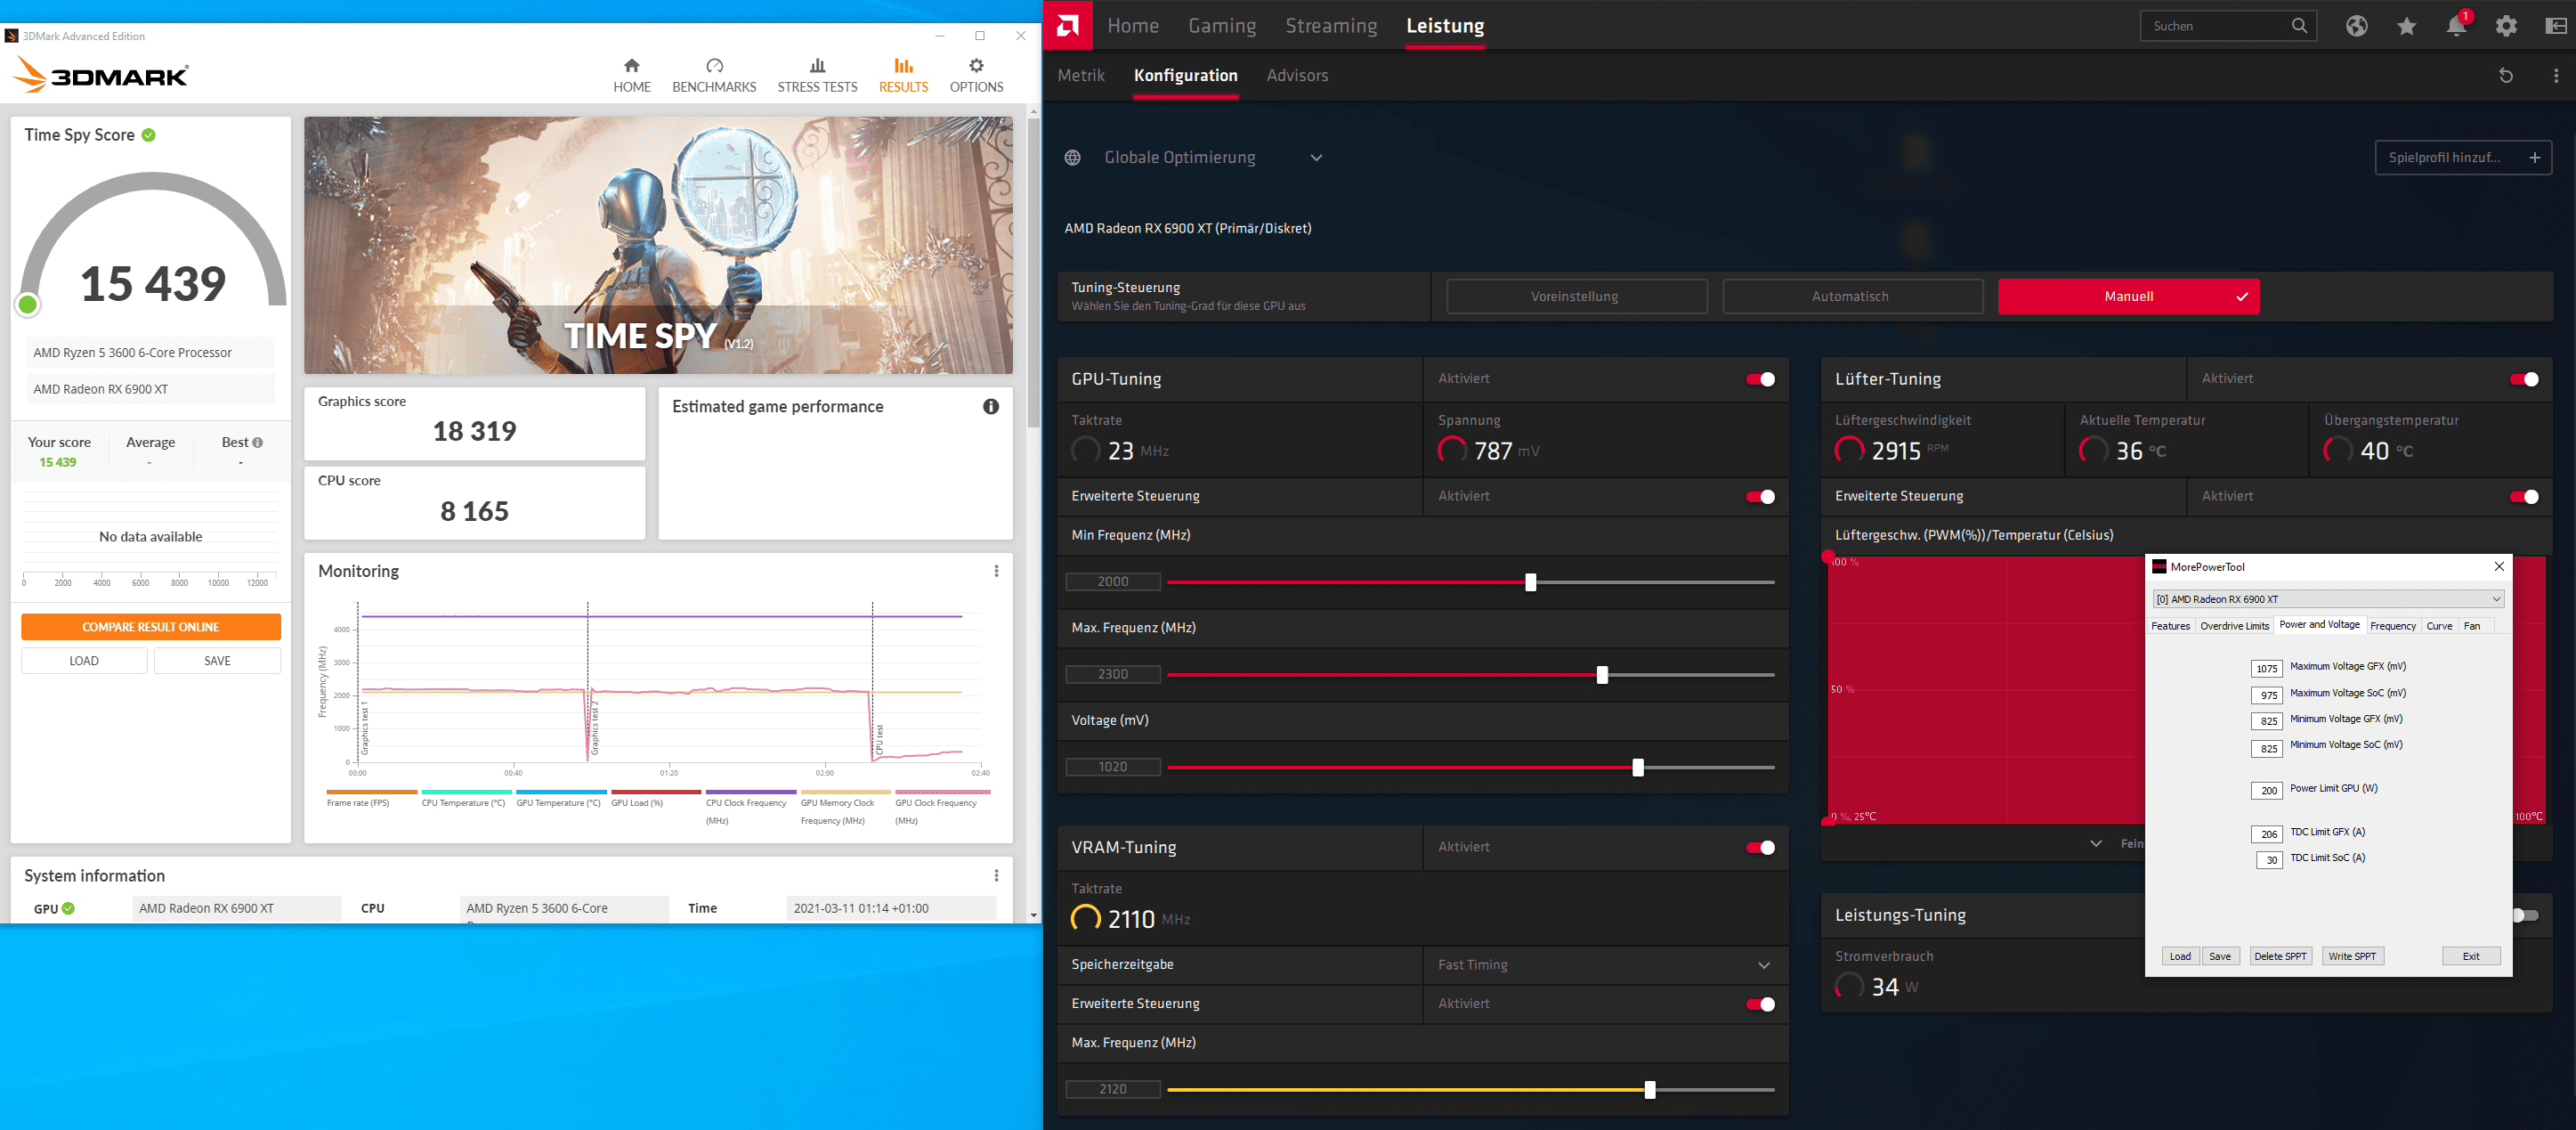Open the Advisors sub-tab
The image size is (2576, 1130).
pyautogui.click(x=1297, y=75)
